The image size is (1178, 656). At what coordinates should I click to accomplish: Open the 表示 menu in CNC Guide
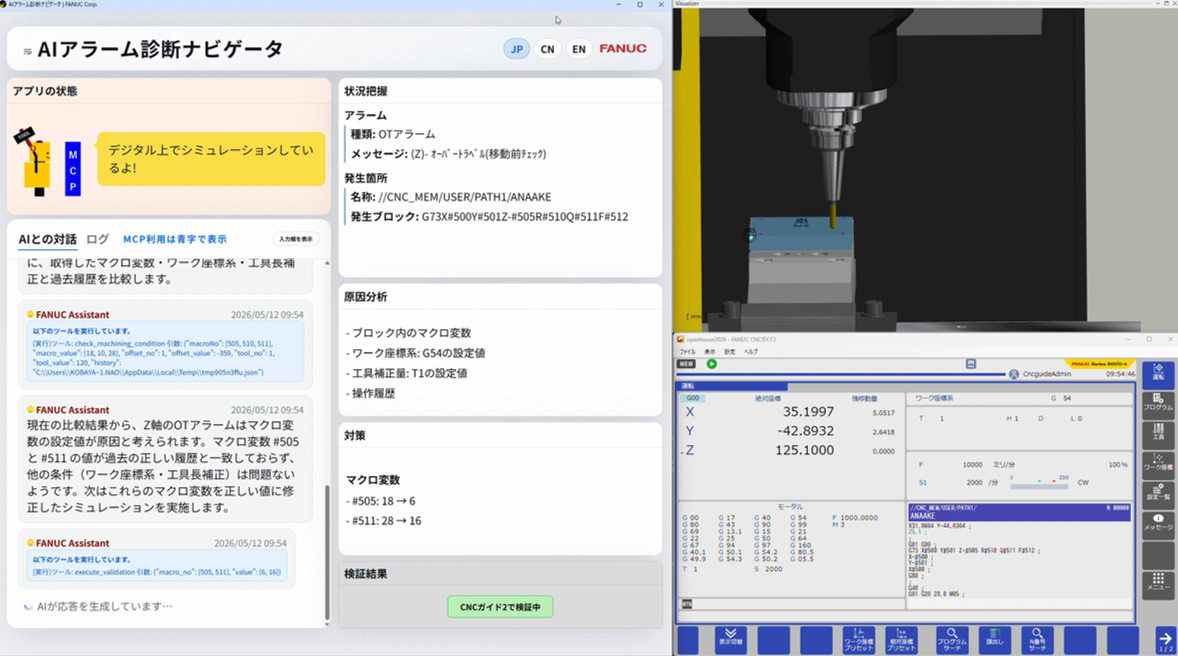tap(709, 352)
